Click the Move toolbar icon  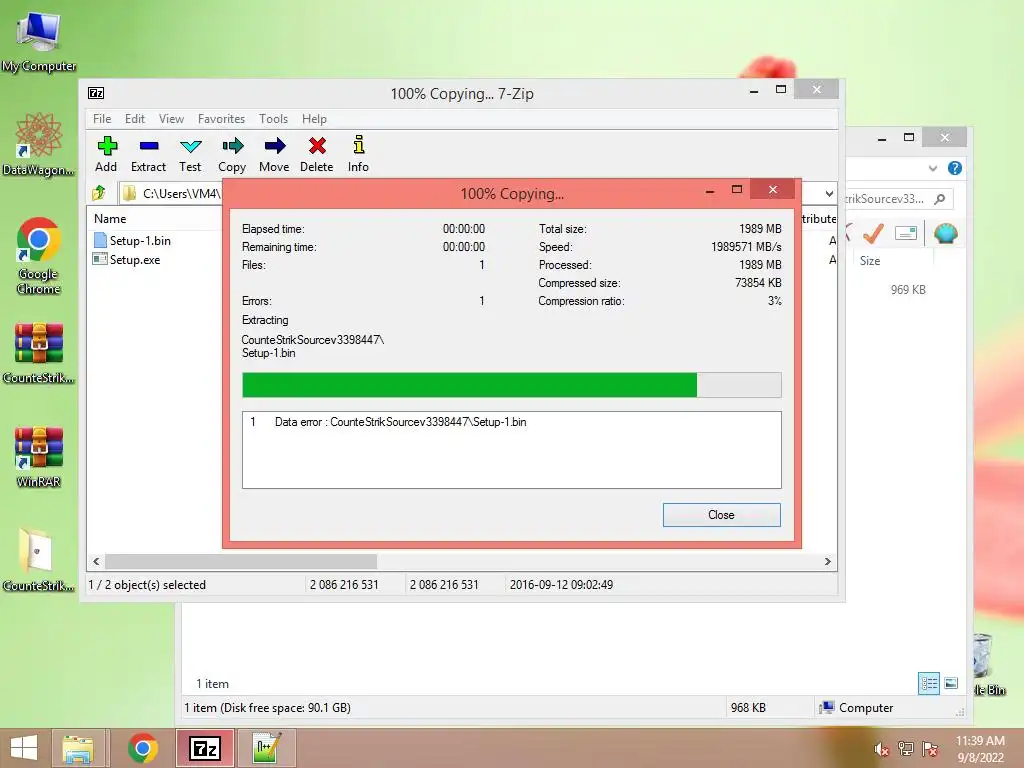tap(275, 146)
